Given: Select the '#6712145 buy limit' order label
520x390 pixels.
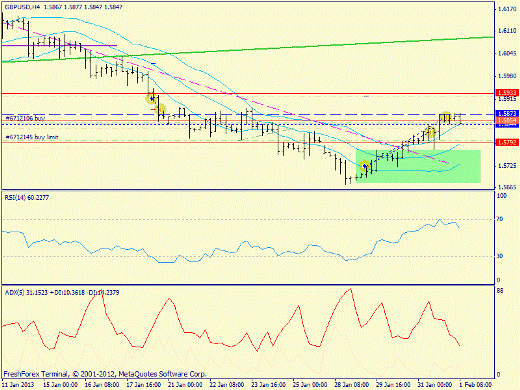Looking at the screenshot, I should (32, 137).
